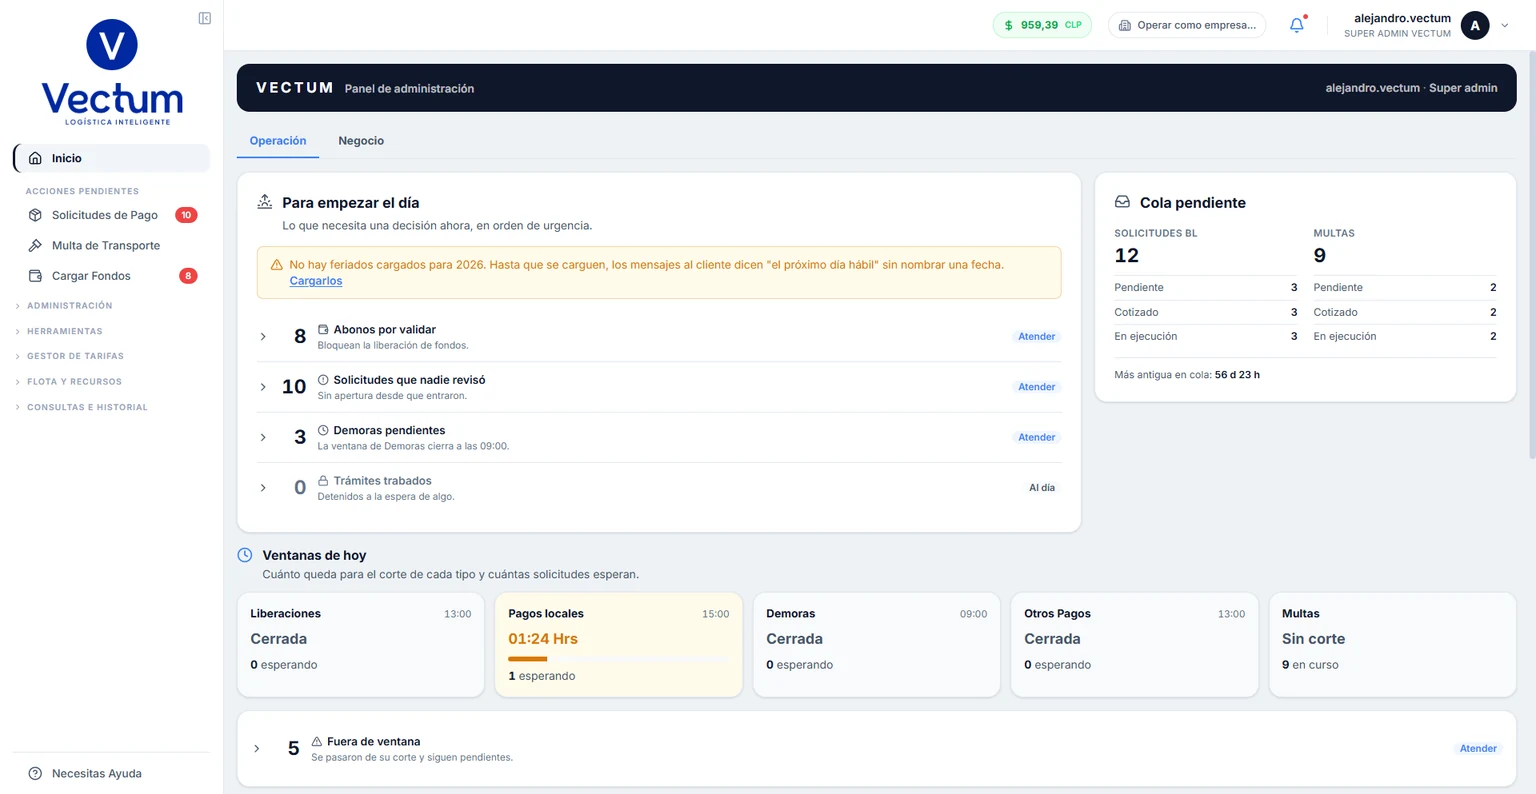Open Solicitudes de Pago menu item
Image resolution: width=1536 pixels, height=794 pixels.
pyautogui.click(x=112, y=215)
